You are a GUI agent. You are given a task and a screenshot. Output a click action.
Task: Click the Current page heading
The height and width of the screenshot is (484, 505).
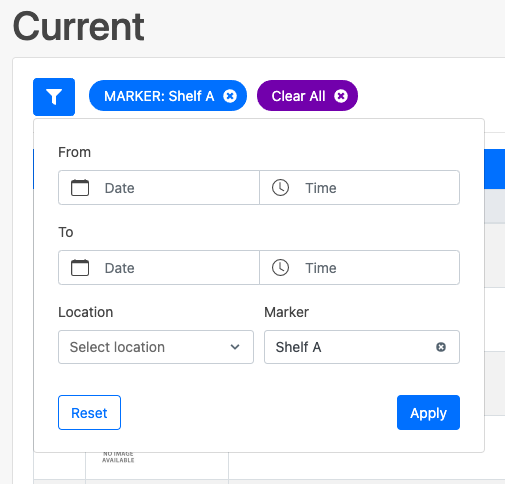coord(78,27)
